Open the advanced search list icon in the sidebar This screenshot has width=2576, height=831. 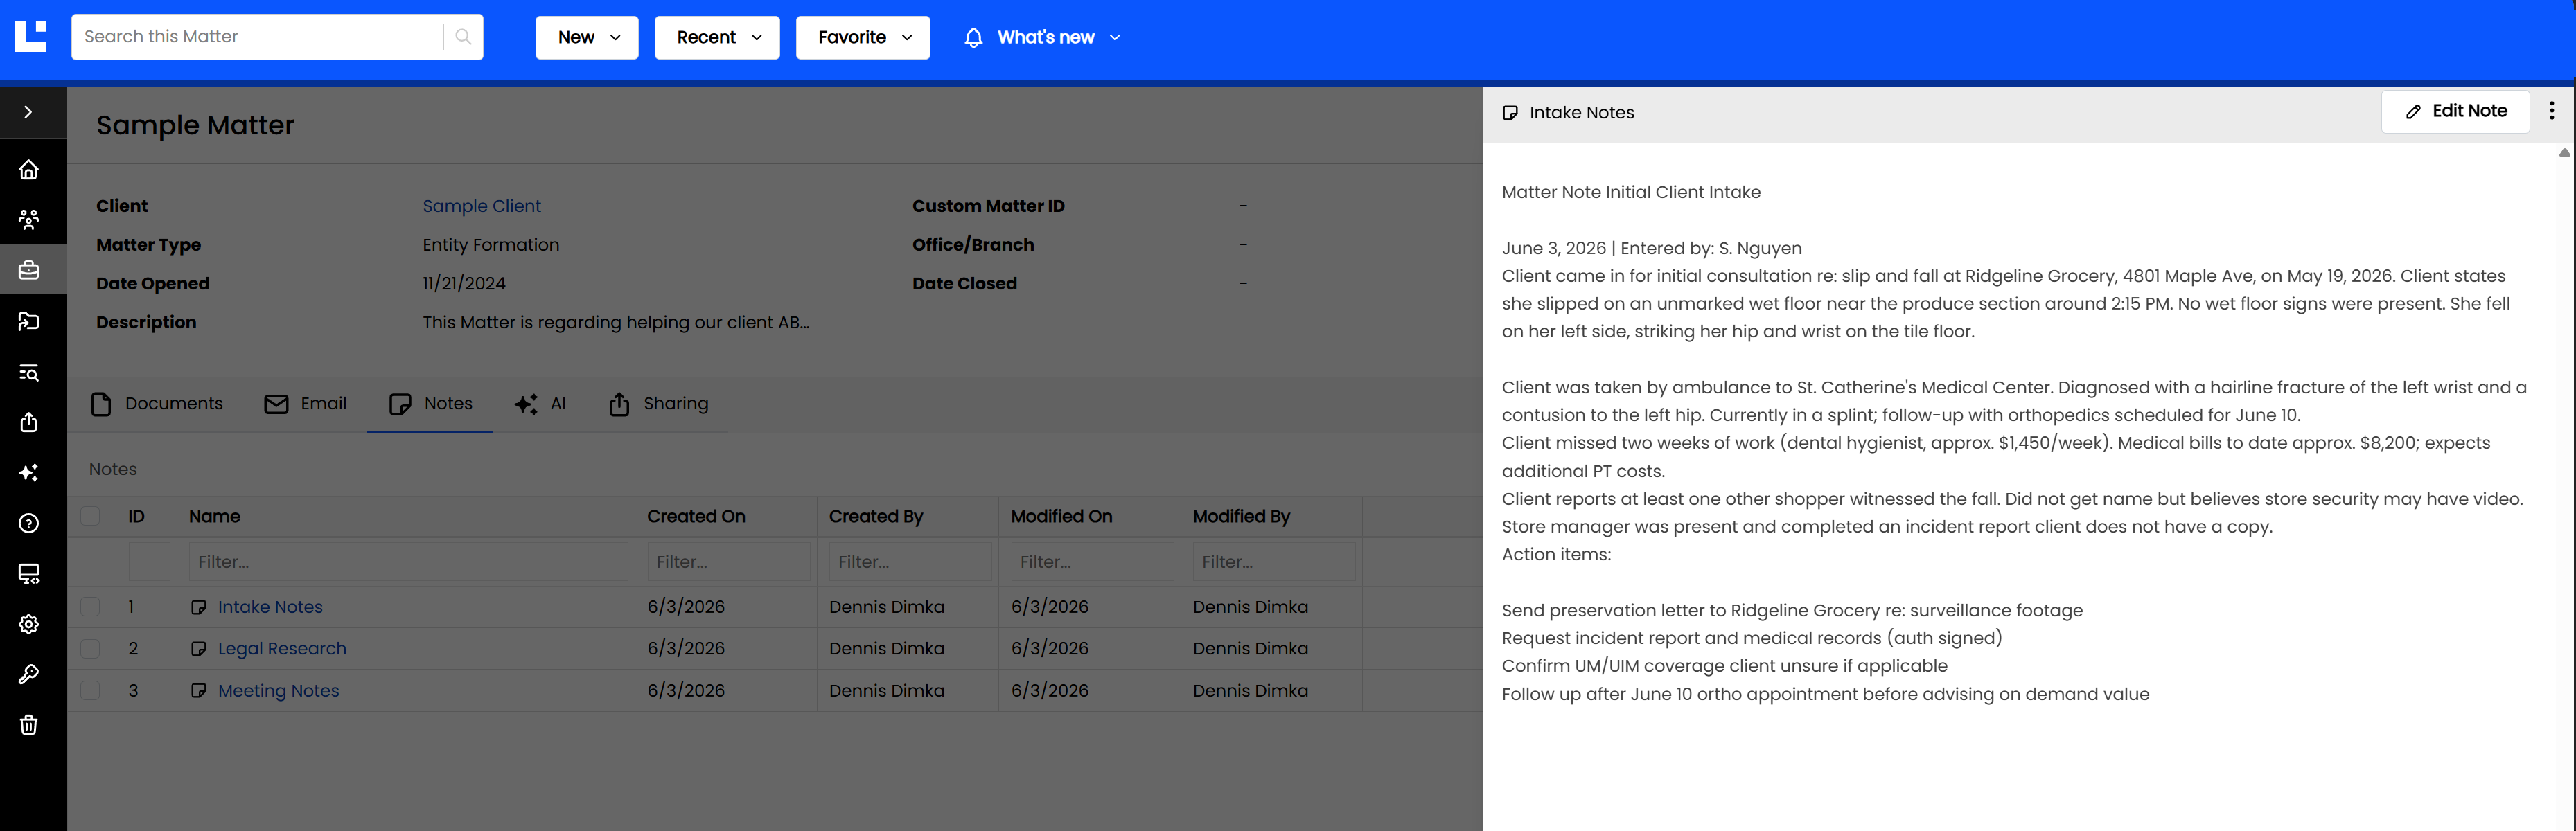click(29, 372)
